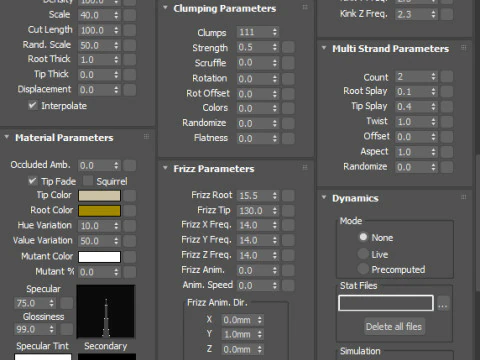The image size is (480, 360).
Task: Grab the Clumping Parameters rollout drag handle
Action: click(305, 7)
